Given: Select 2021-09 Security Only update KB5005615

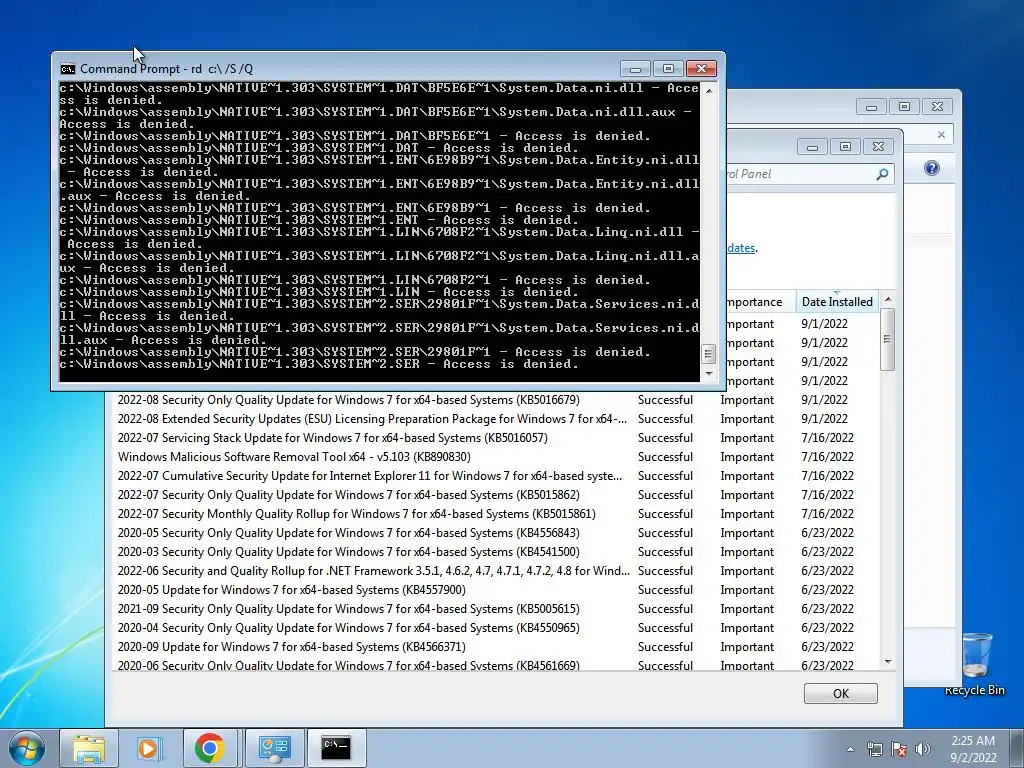Looking at the screenshot, I should click(494, 608).
